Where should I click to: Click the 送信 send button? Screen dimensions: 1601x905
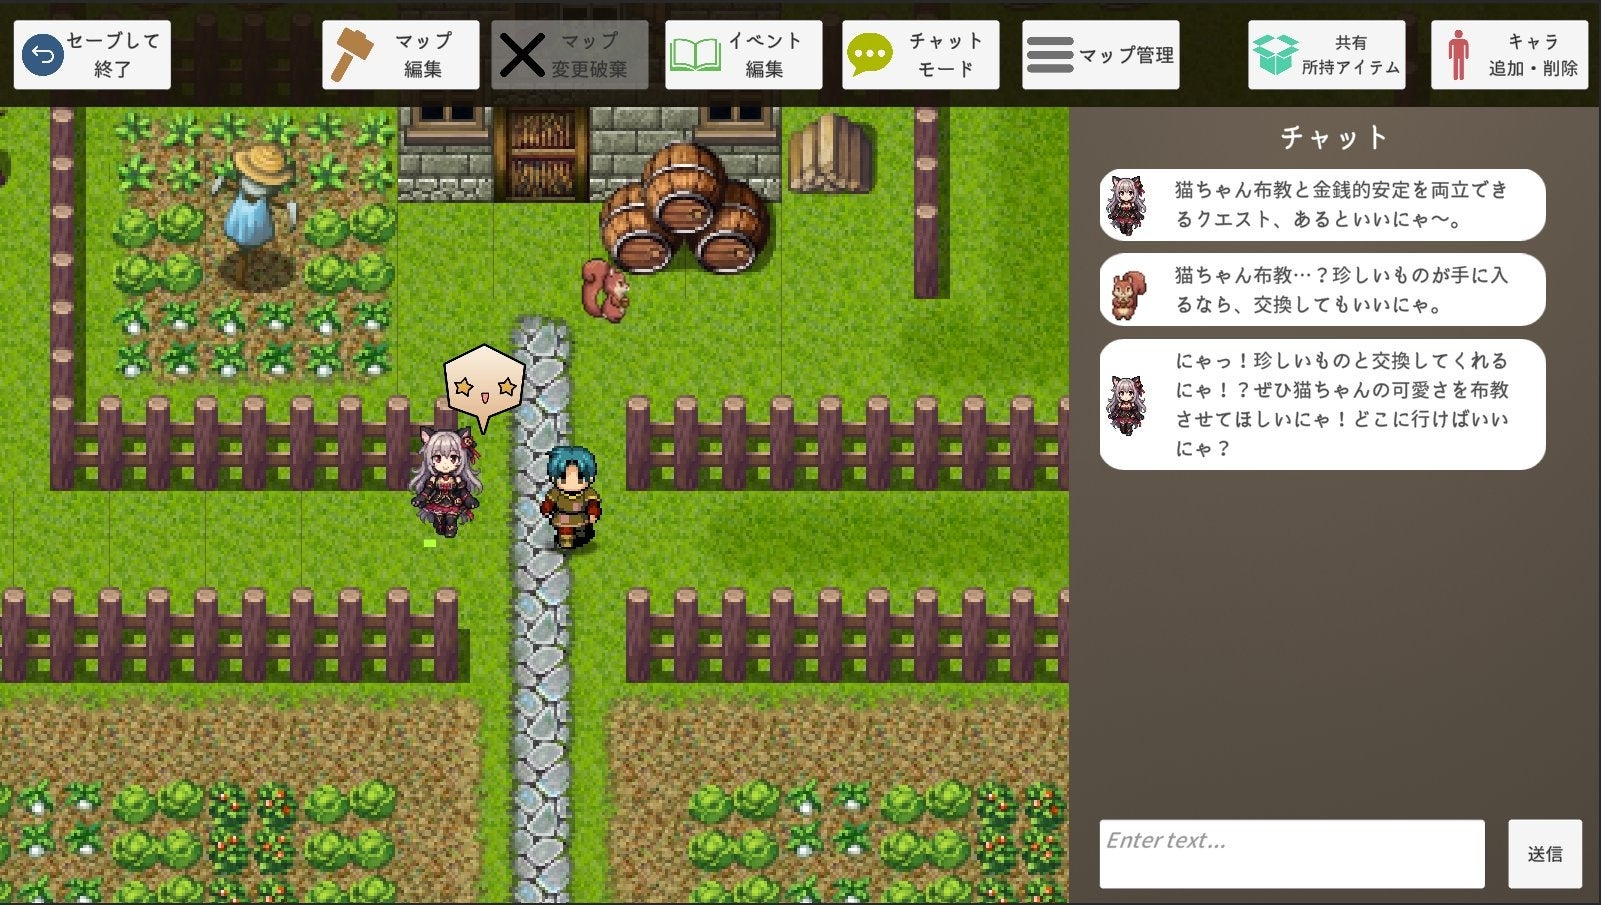click(1545, 854)
